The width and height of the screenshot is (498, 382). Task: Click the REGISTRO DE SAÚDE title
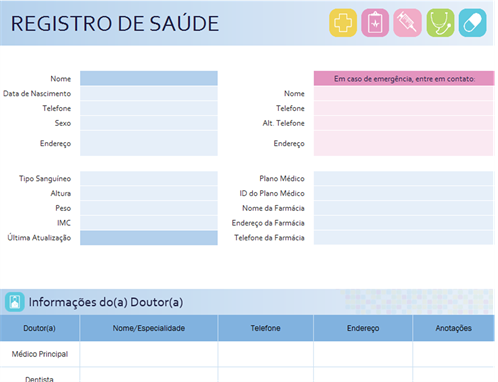click(115, 24)
